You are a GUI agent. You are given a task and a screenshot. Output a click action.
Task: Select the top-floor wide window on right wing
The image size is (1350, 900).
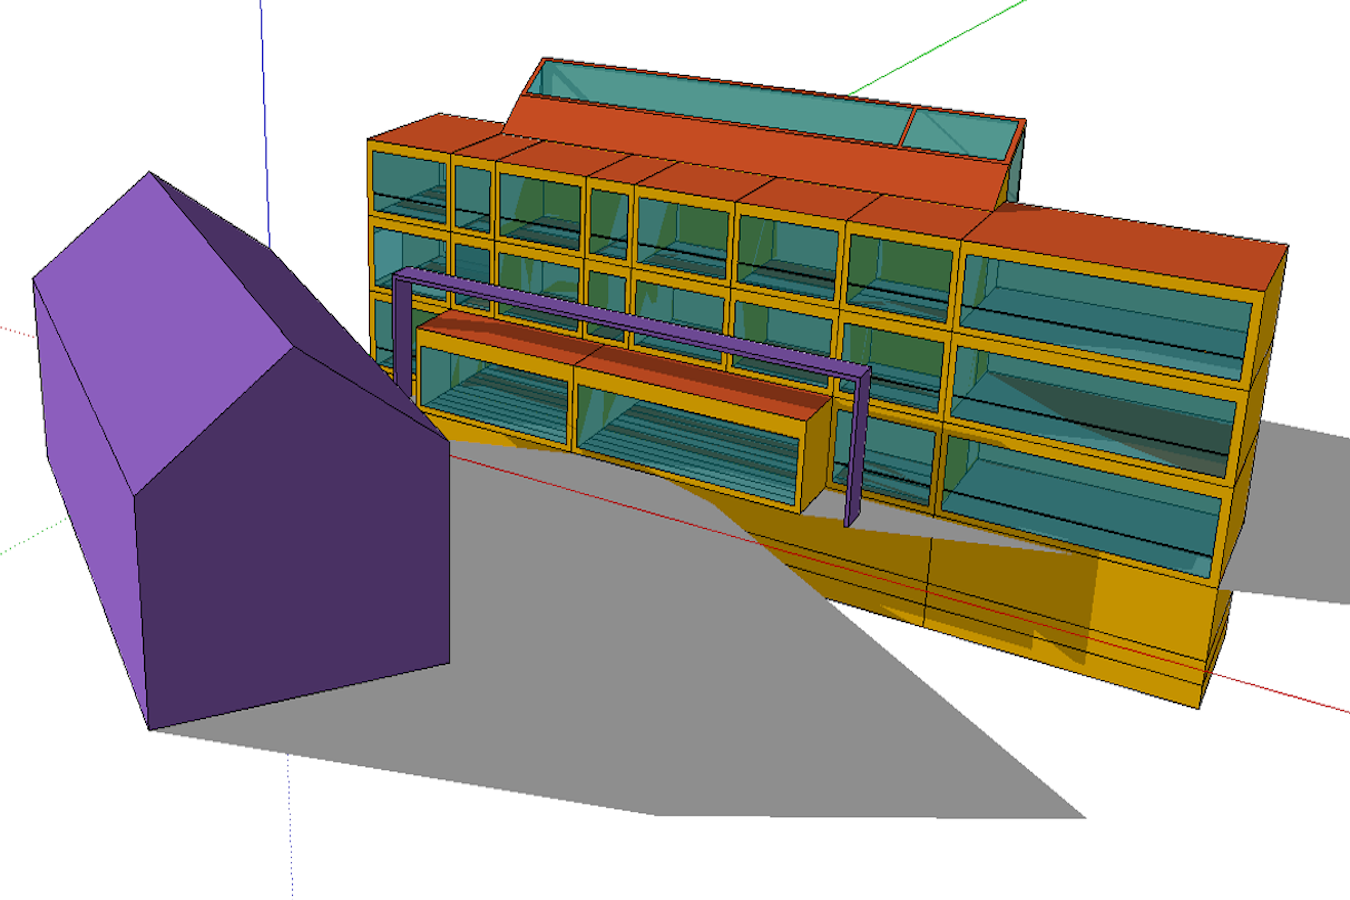tap(1105, 308)
